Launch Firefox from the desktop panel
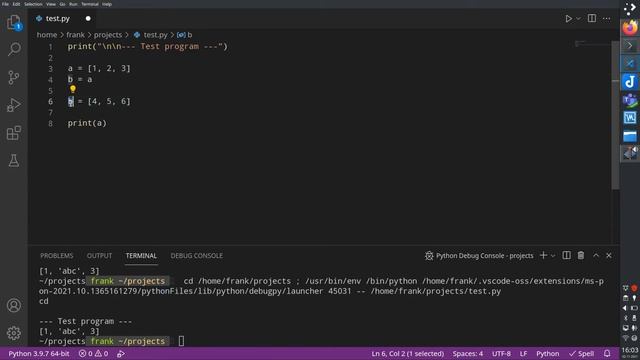The width and height of the screenshot is (640, 360). (x=630, y=28)
